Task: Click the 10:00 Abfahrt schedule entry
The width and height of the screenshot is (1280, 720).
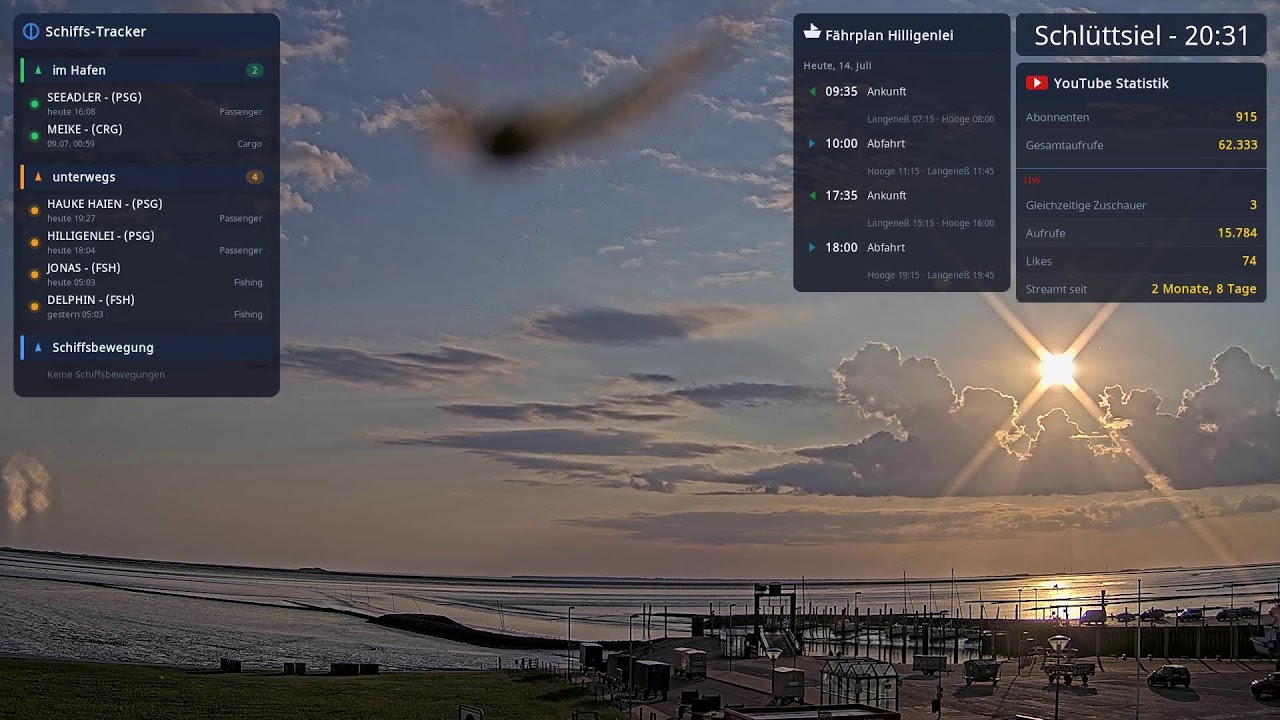Action: (902, 143)
